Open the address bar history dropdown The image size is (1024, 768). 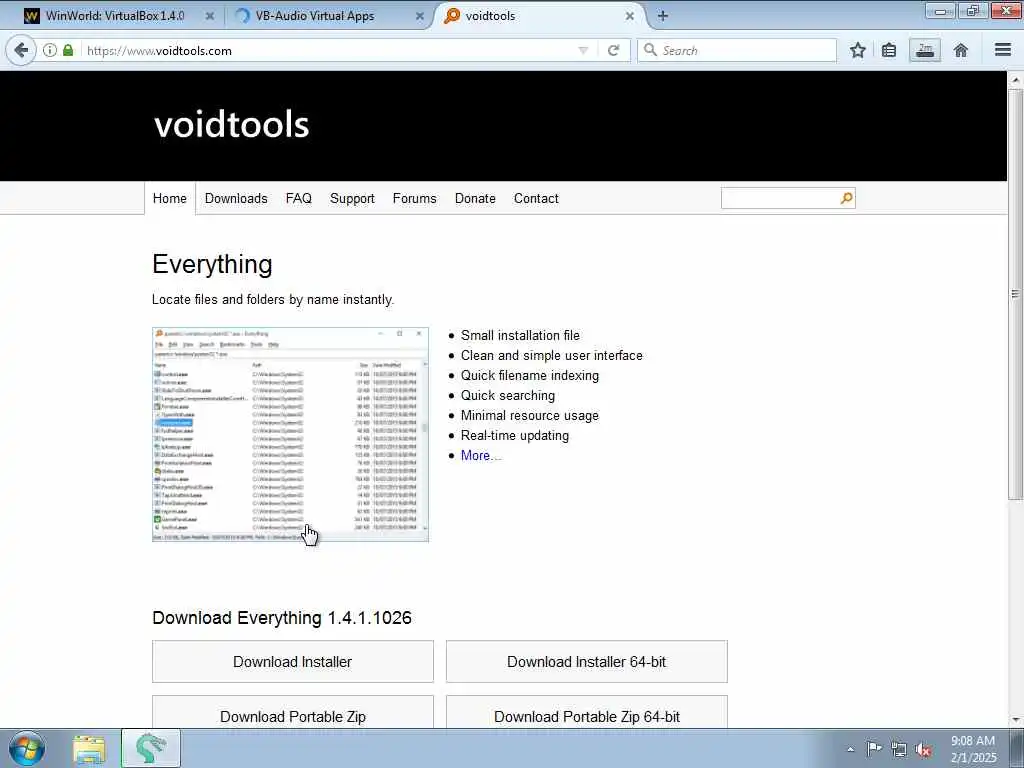583,50
